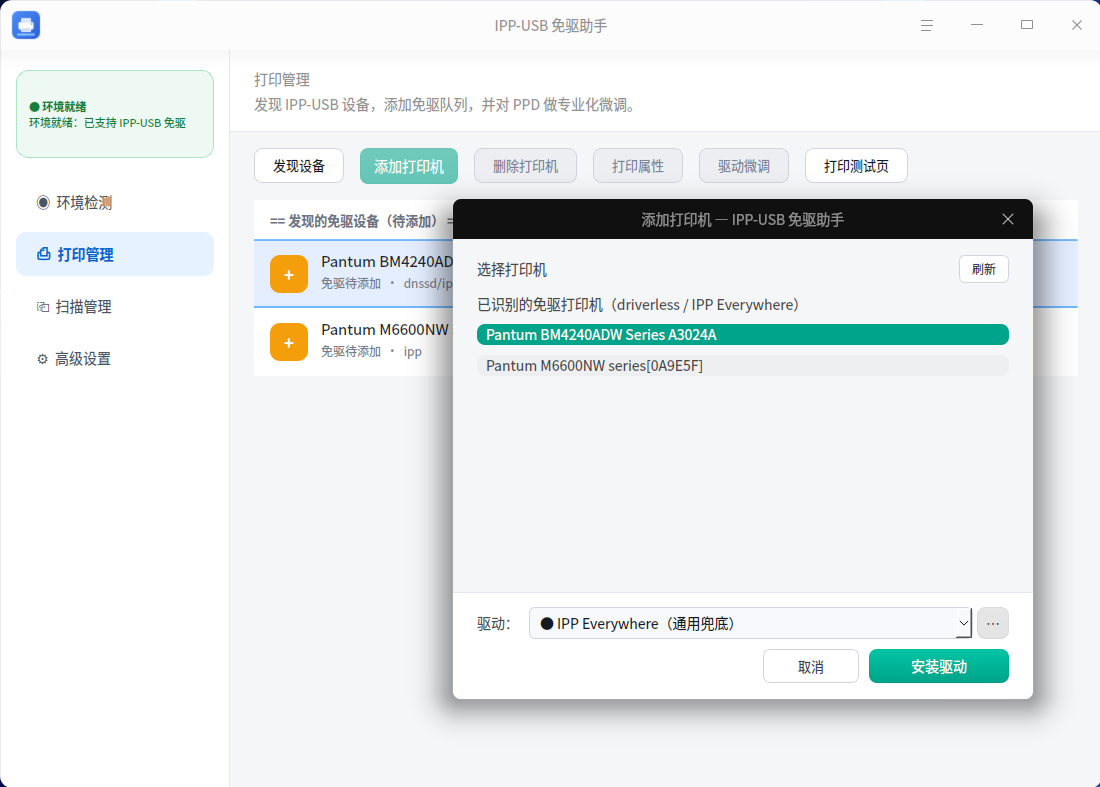Click the ellipsis button beside the driver combo
This screenshot has width=1100, height=787.
(993, 623)
